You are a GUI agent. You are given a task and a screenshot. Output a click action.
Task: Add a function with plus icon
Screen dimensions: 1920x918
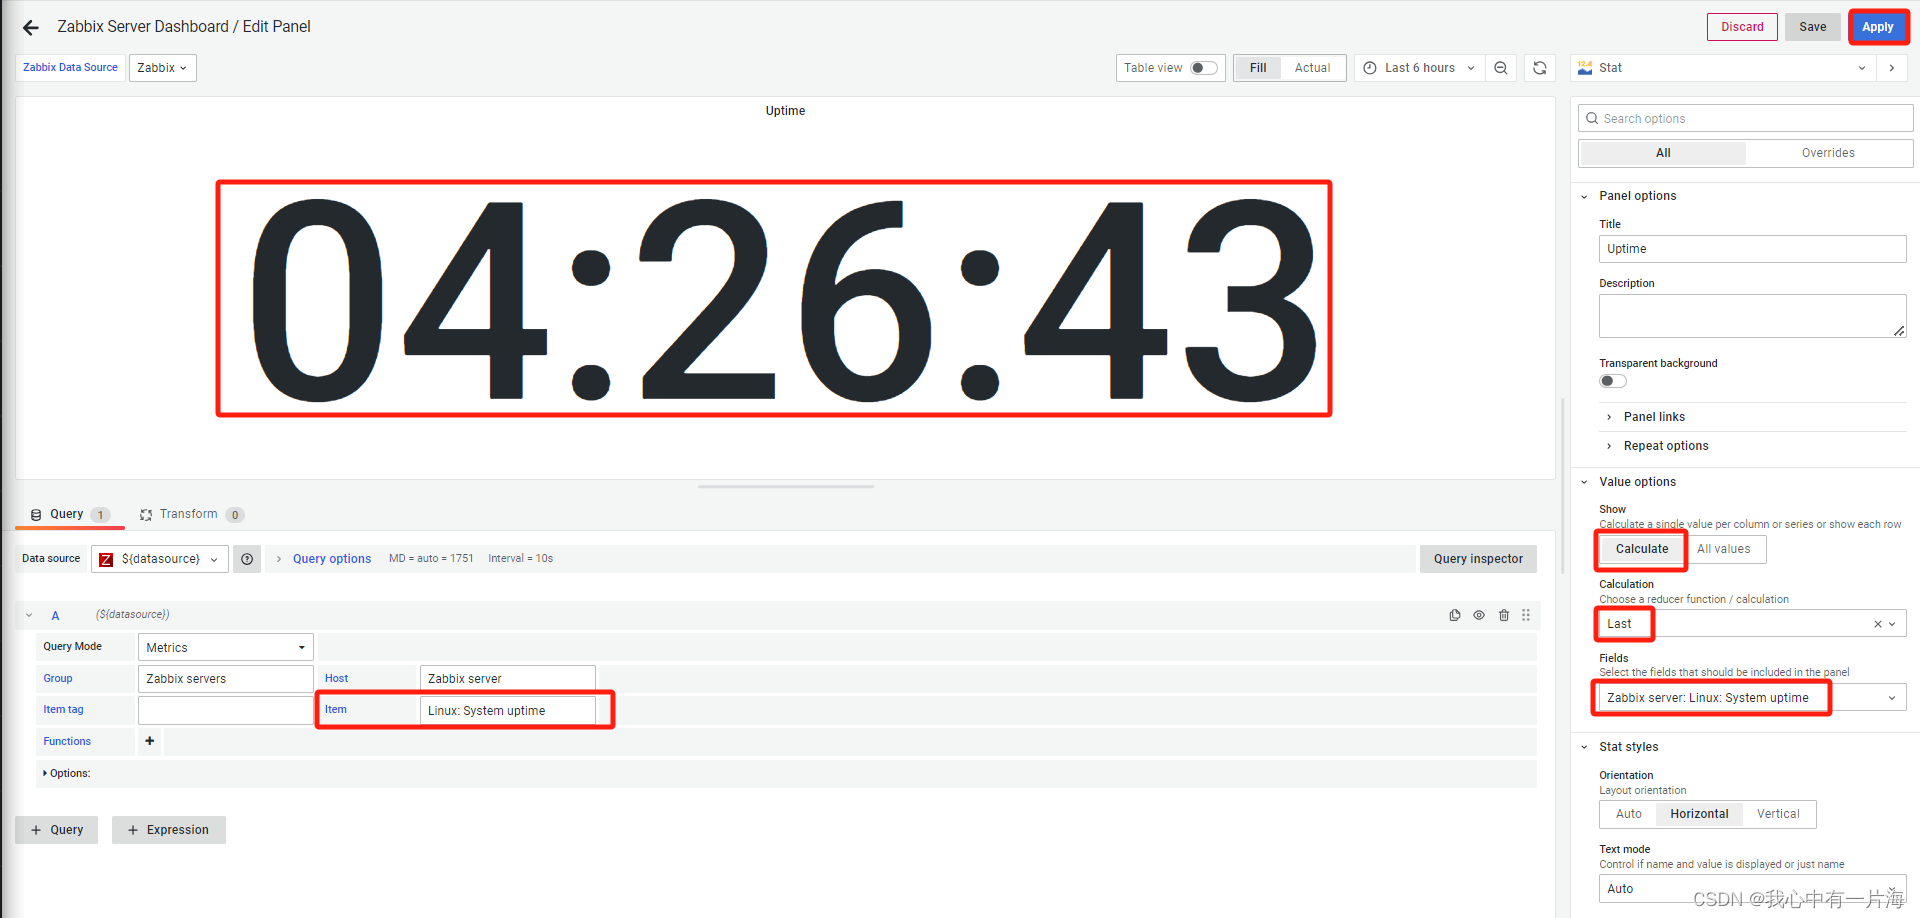150,741
